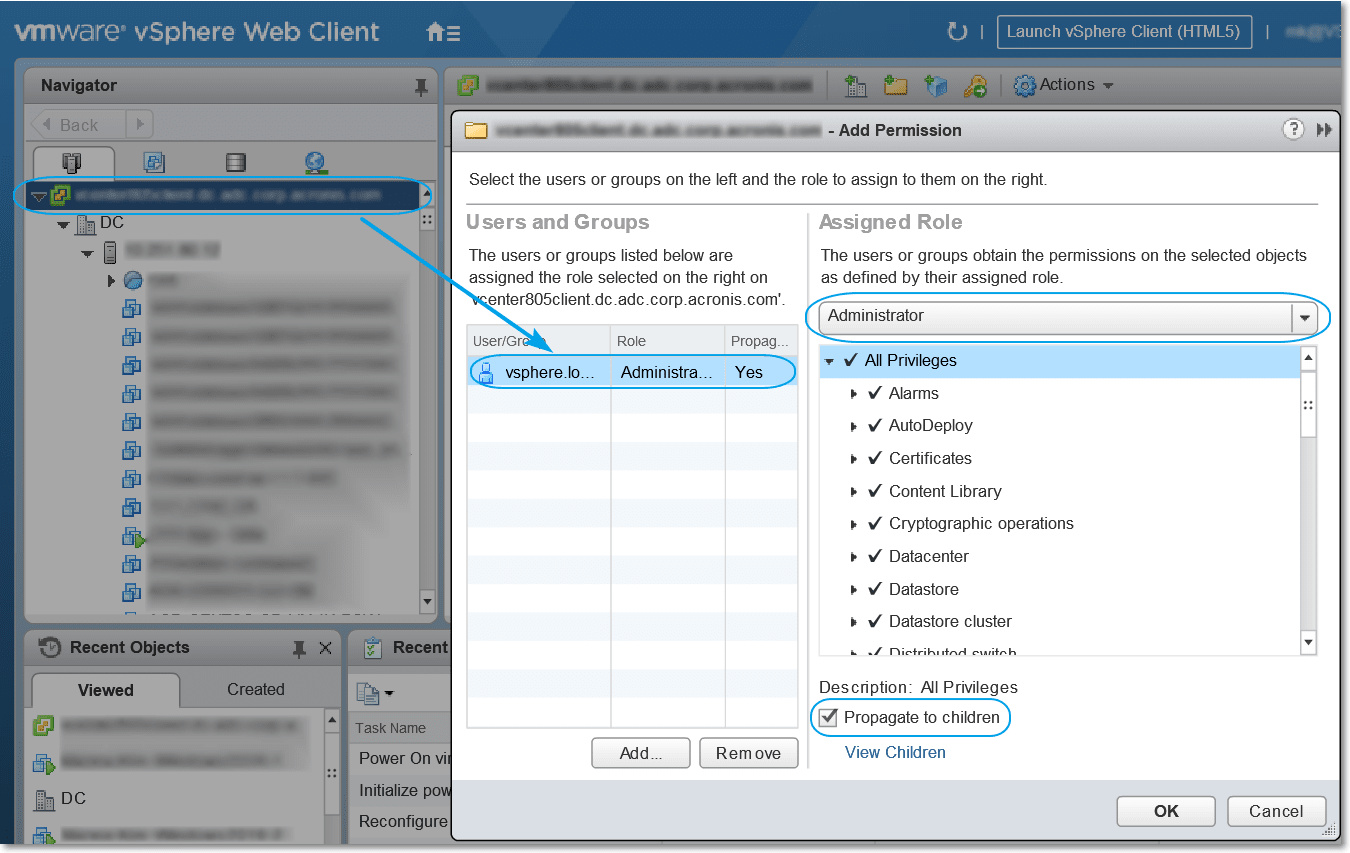Open the vSphere home menu icon

(443, 32)
